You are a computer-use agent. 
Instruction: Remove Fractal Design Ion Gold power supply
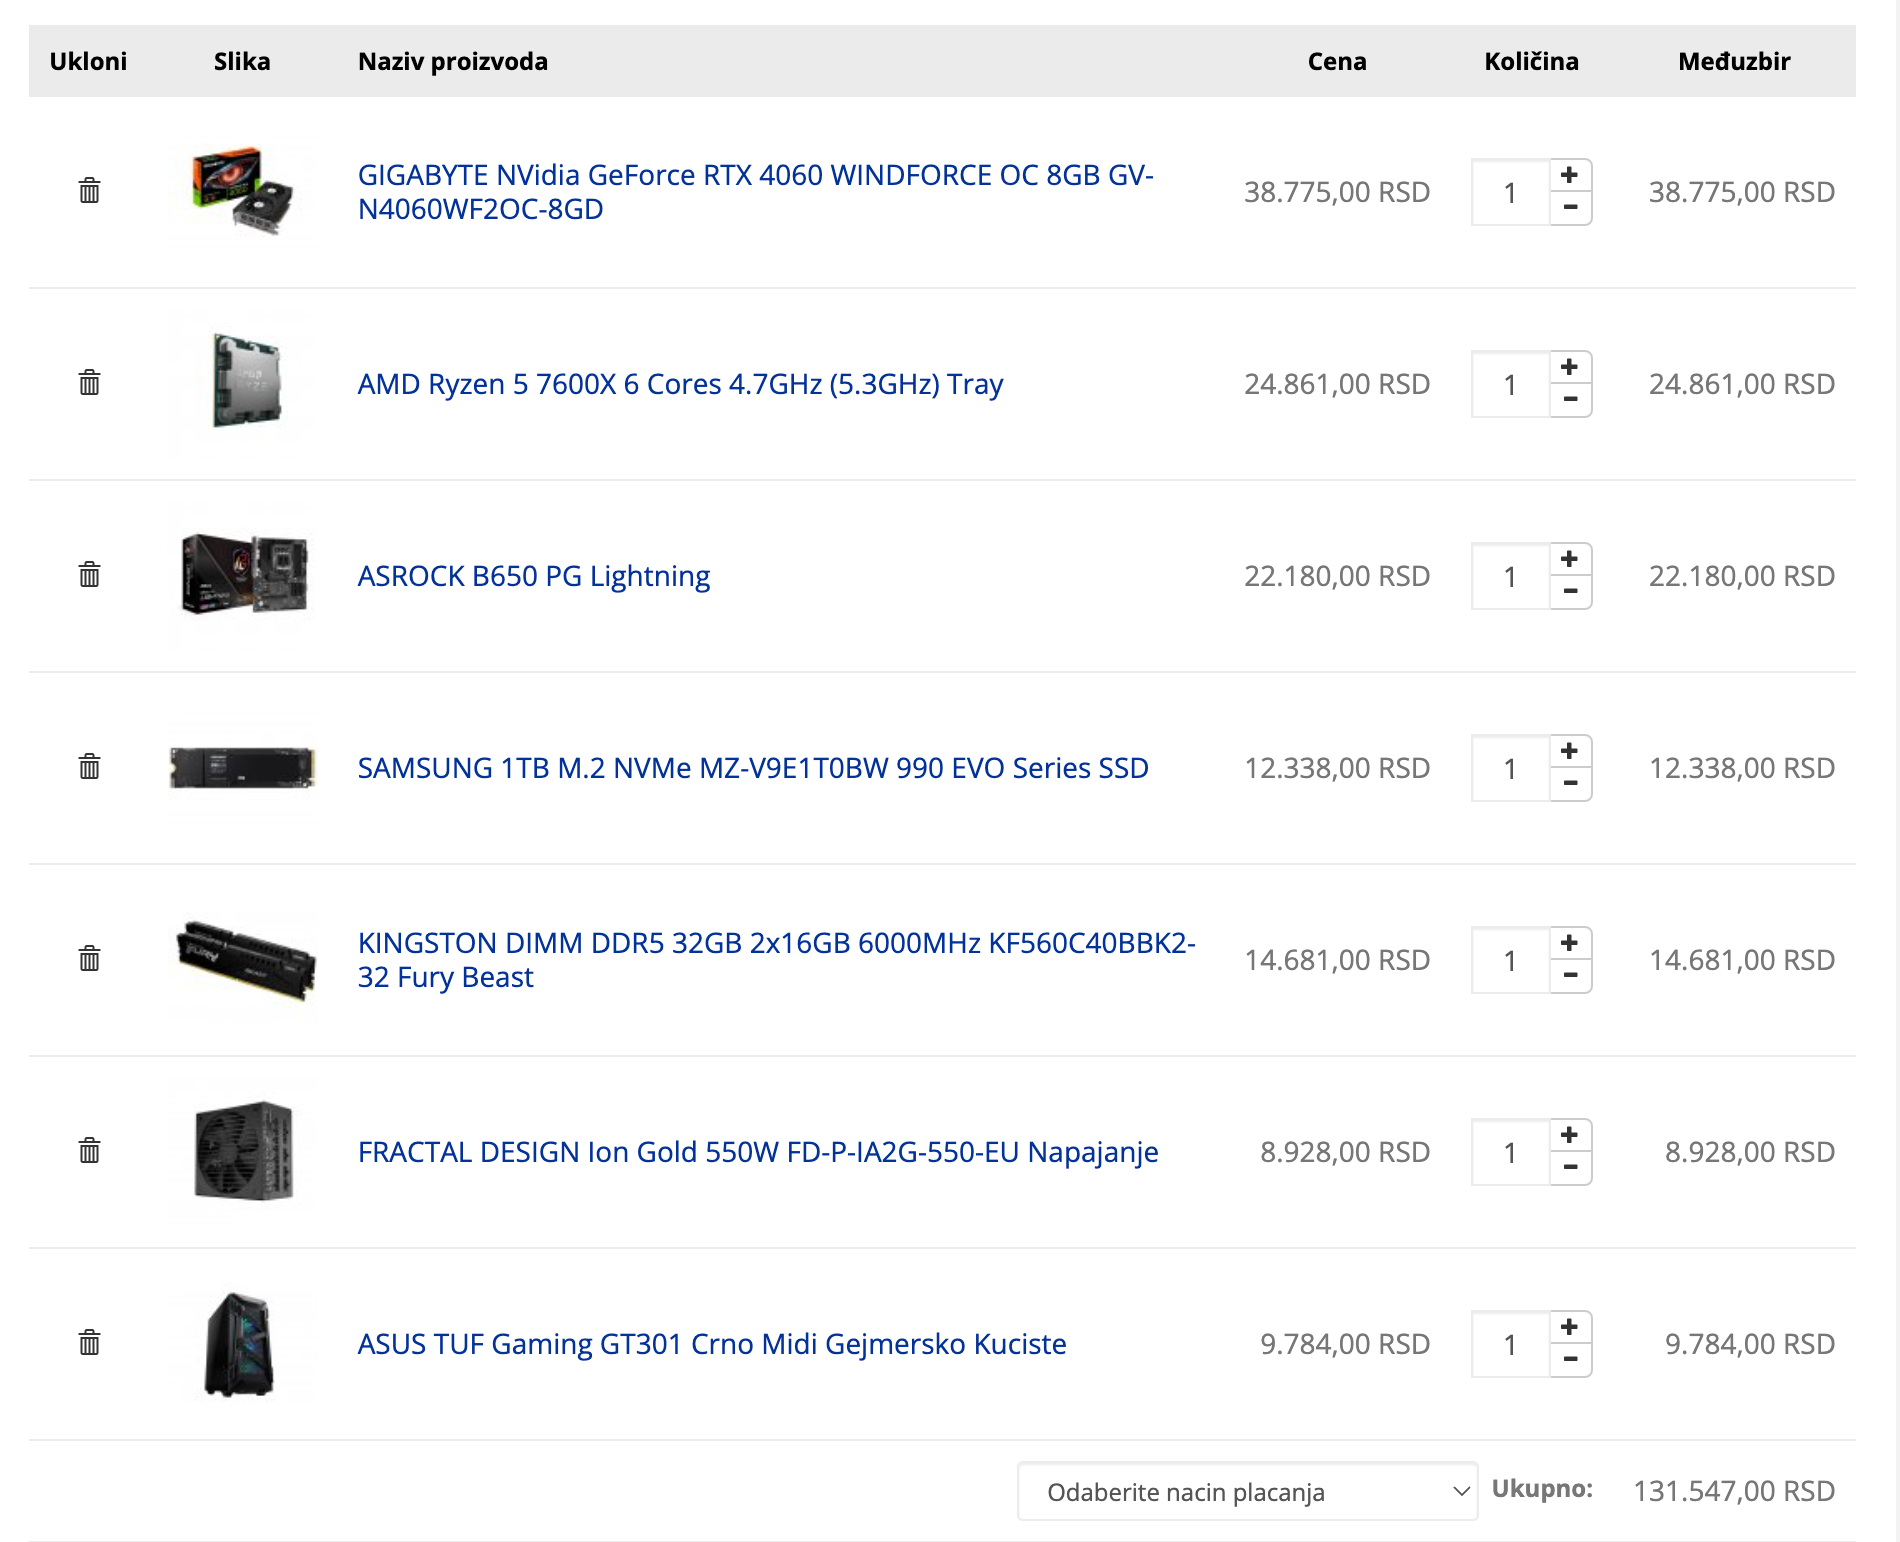click(x=89, y=1151)
